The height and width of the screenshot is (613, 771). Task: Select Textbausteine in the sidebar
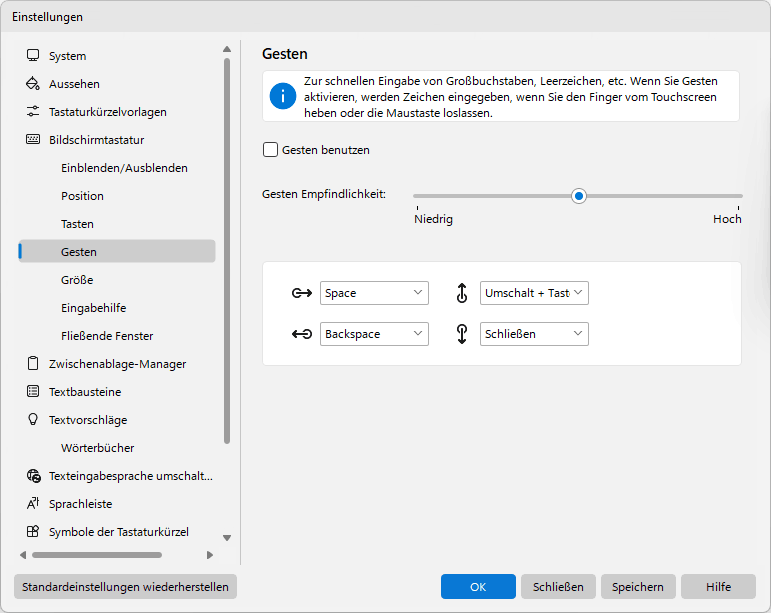point(117,392)
